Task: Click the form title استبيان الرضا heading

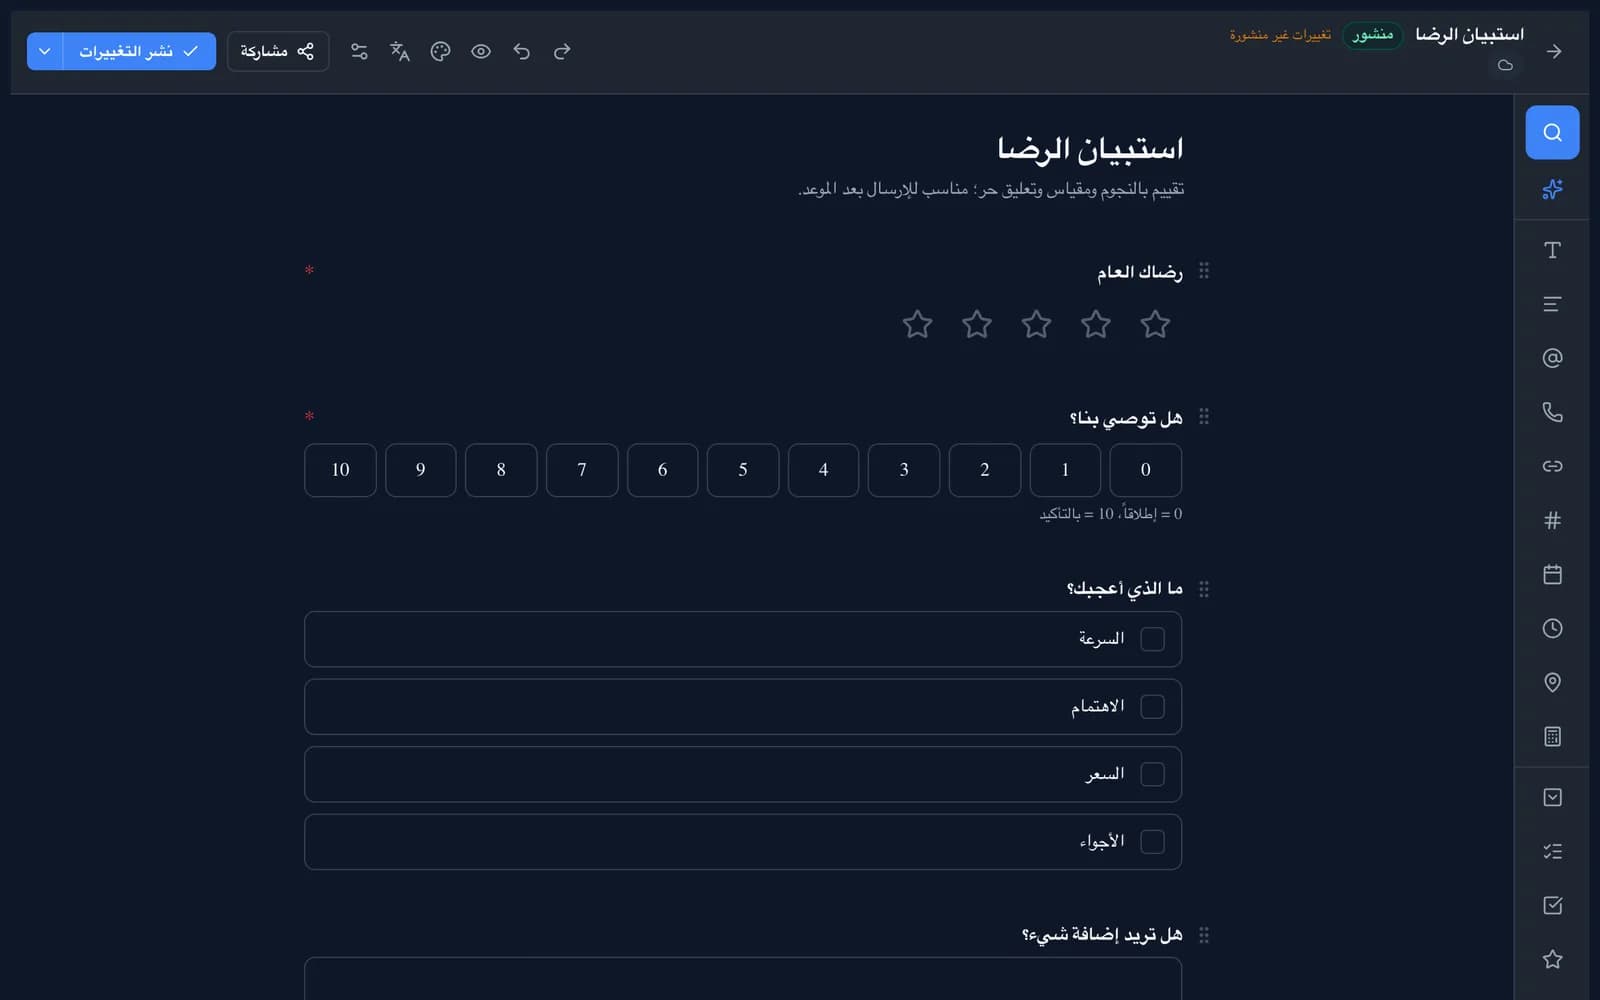Action: point(1090,149)
